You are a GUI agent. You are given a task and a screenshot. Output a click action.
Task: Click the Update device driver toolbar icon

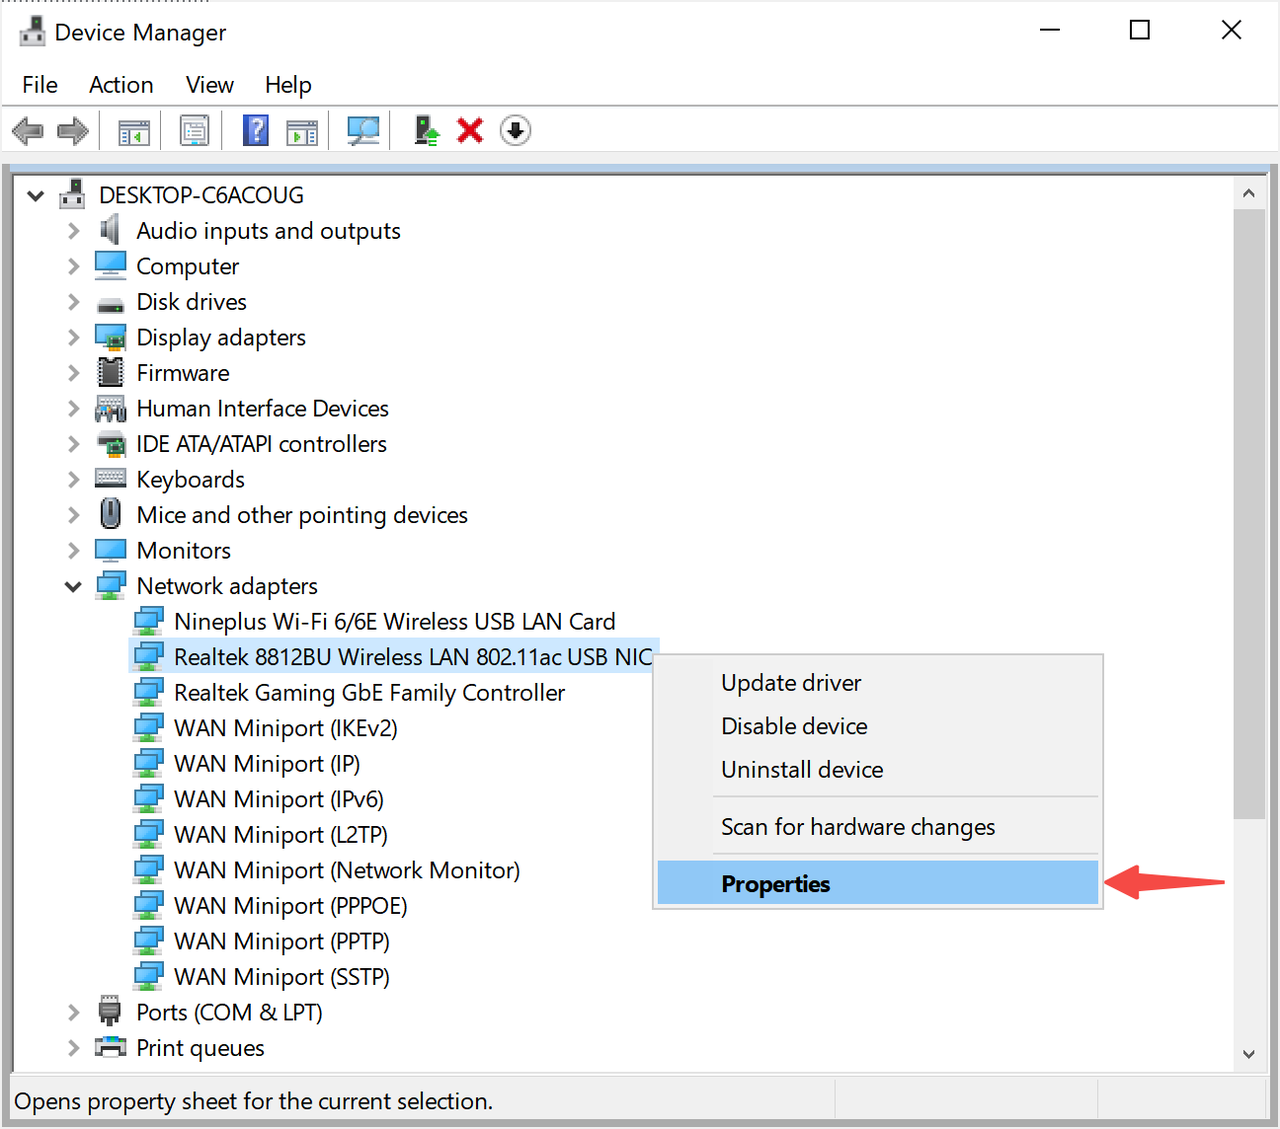427,131
